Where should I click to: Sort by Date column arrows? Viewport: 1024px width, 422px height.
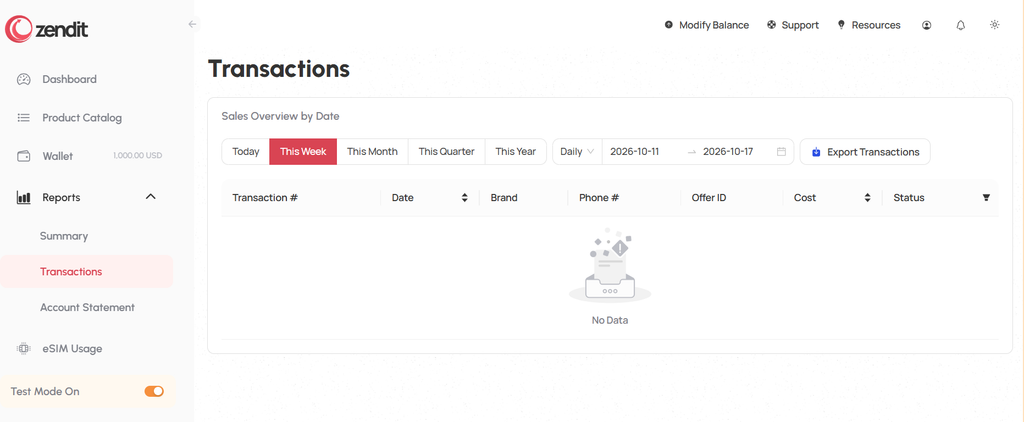click(x=464, y=198)
